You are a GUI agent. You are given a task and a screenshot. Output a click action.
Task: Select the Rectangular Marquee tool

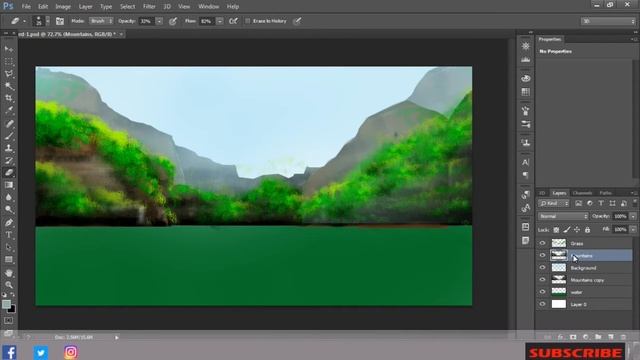9,62
